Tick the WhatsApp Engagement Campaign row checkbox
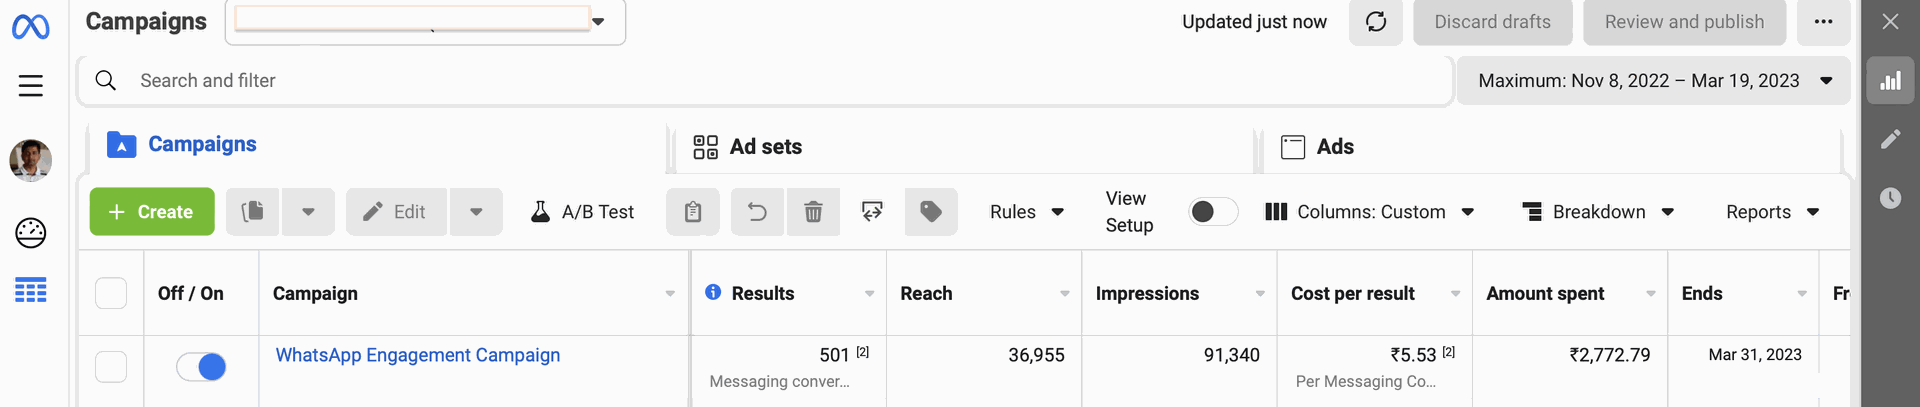The height and width of the screenshot is (407, 1920). tap(111, 367)
